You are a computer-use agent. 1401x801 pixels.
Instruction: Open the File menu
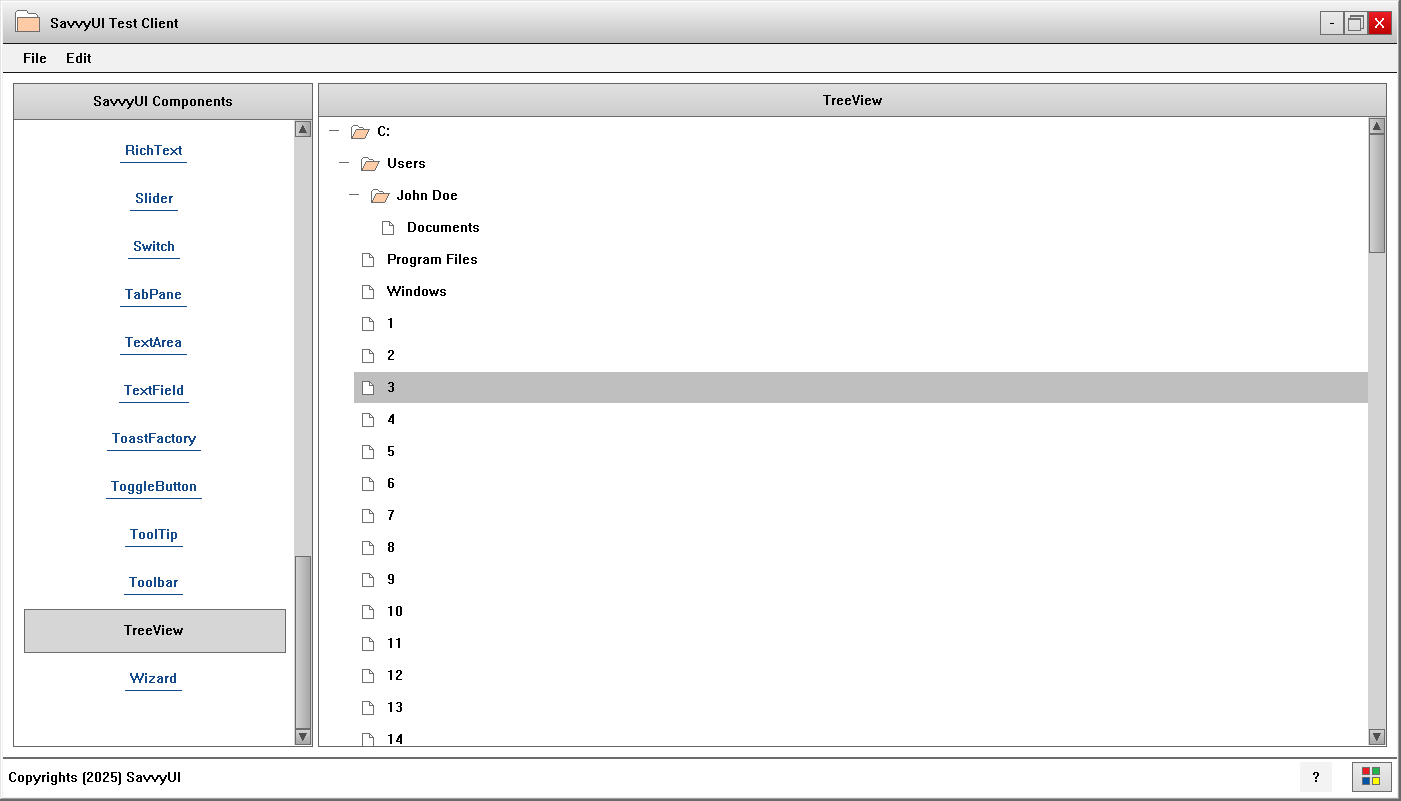tap(35, 58)
